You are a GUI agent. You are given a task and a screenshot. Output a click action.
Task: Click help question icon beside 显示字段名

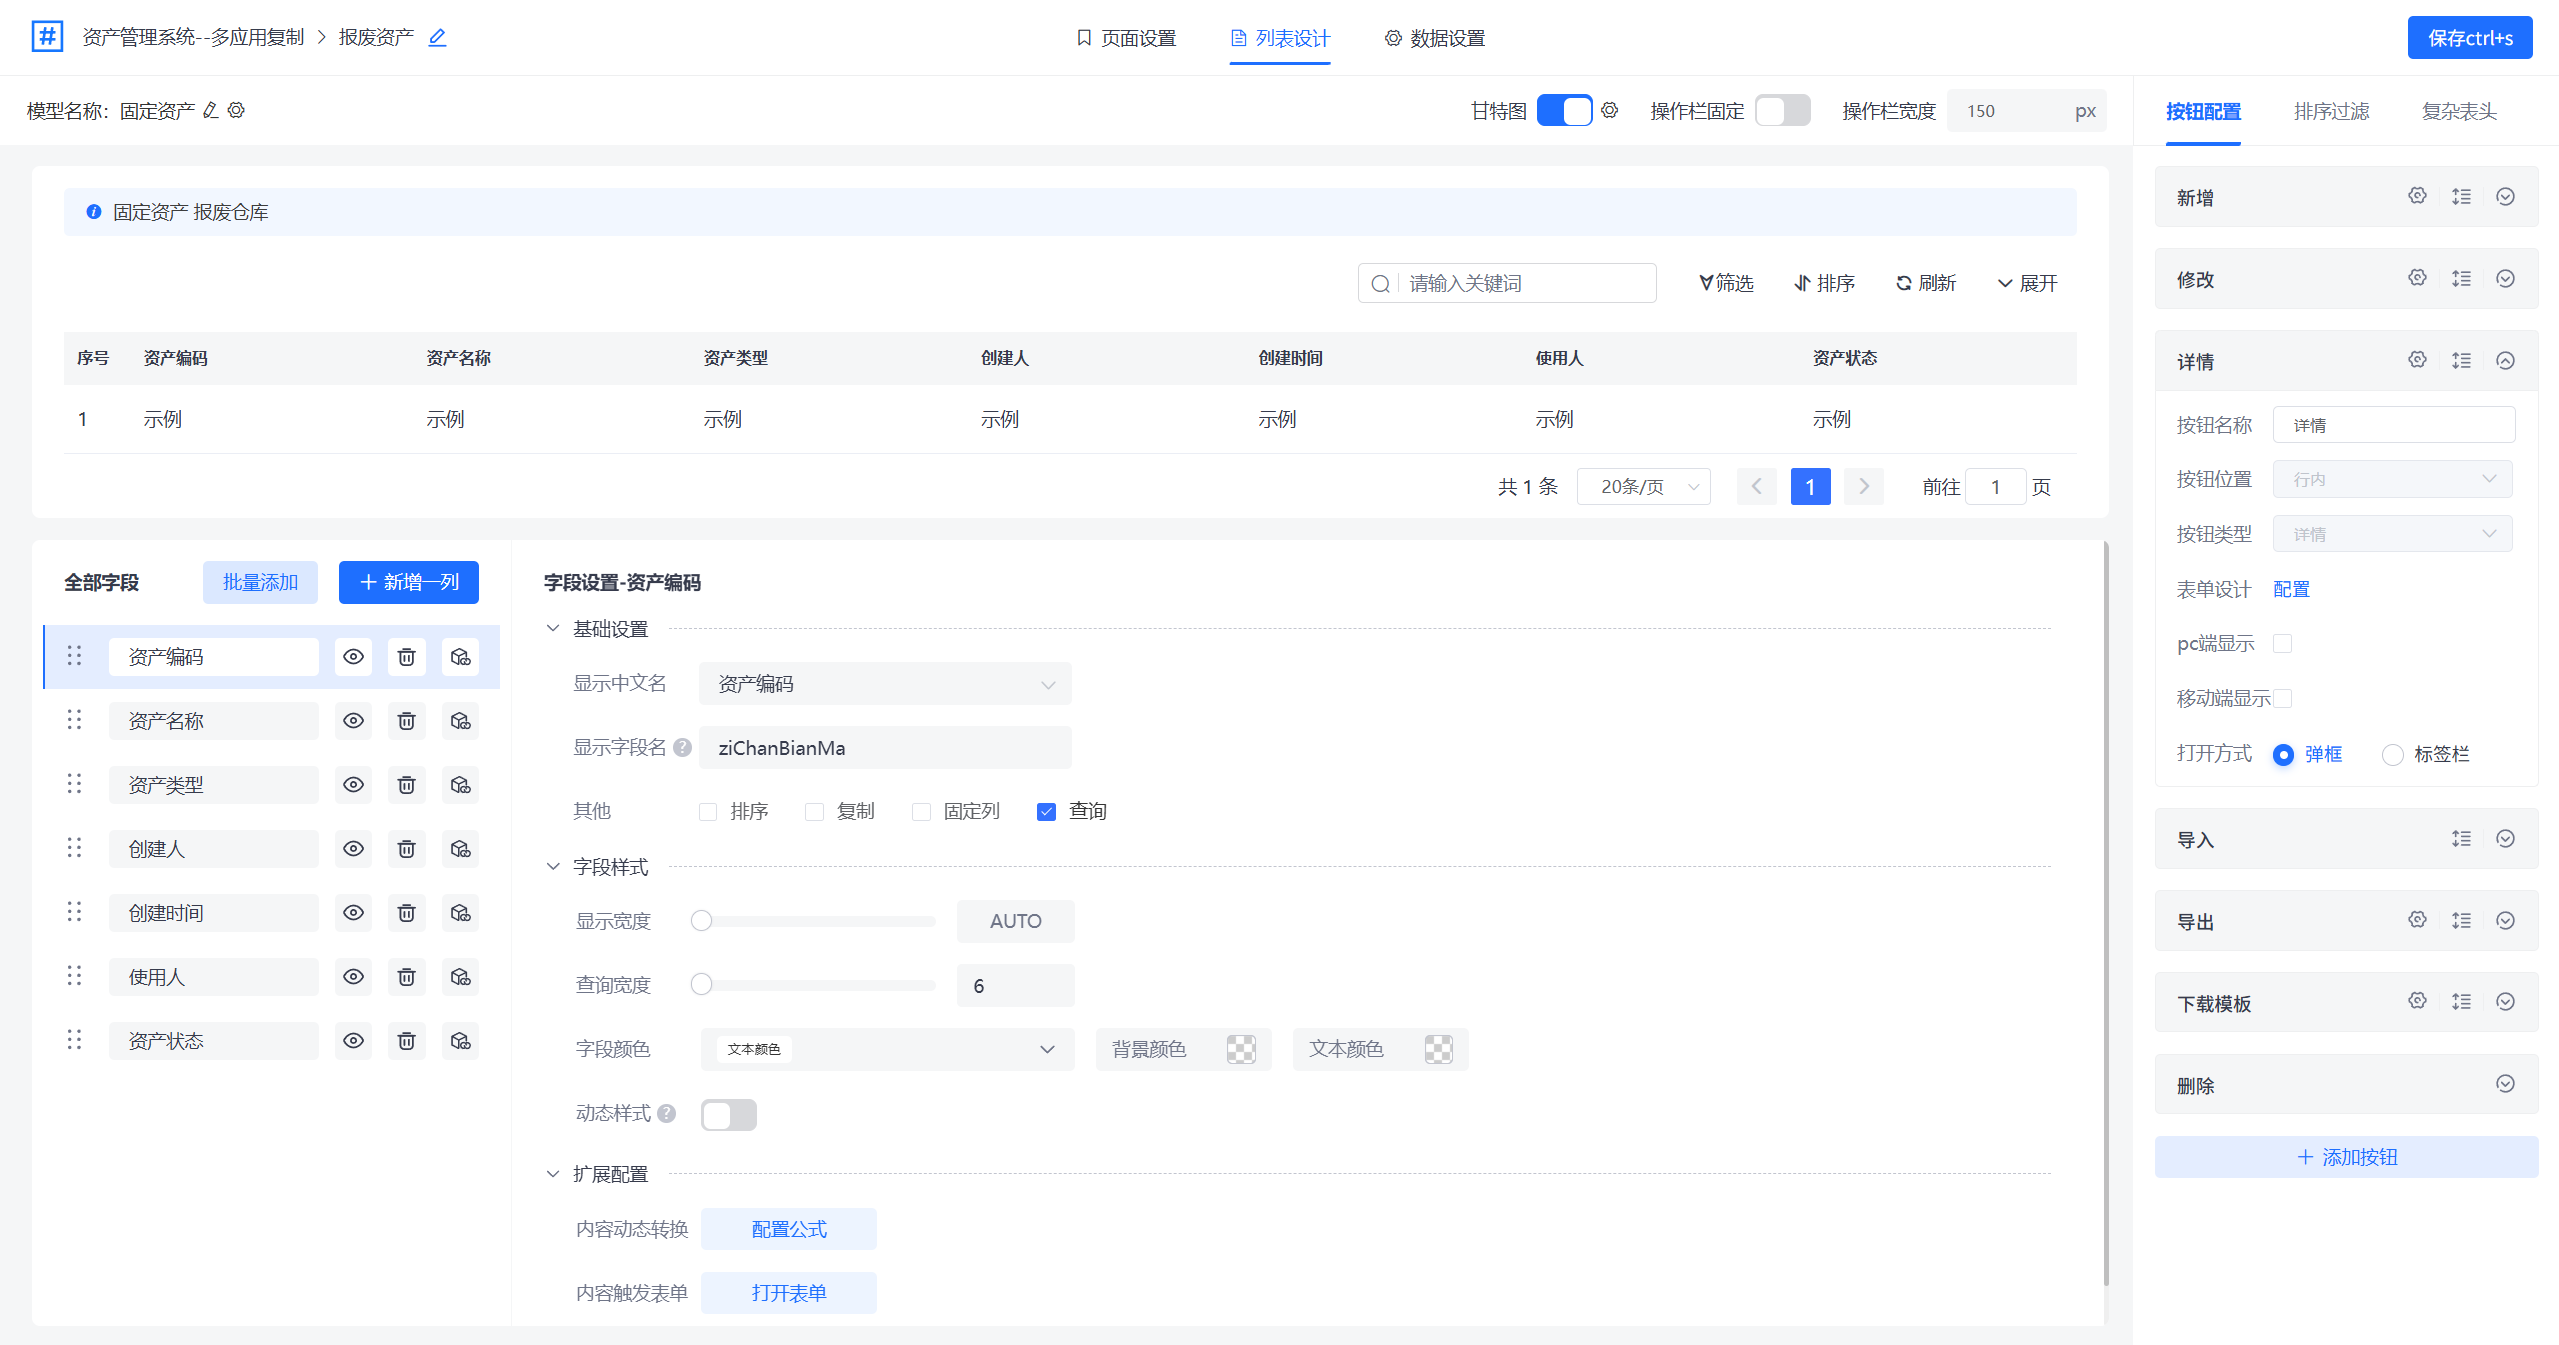point(682,747)
